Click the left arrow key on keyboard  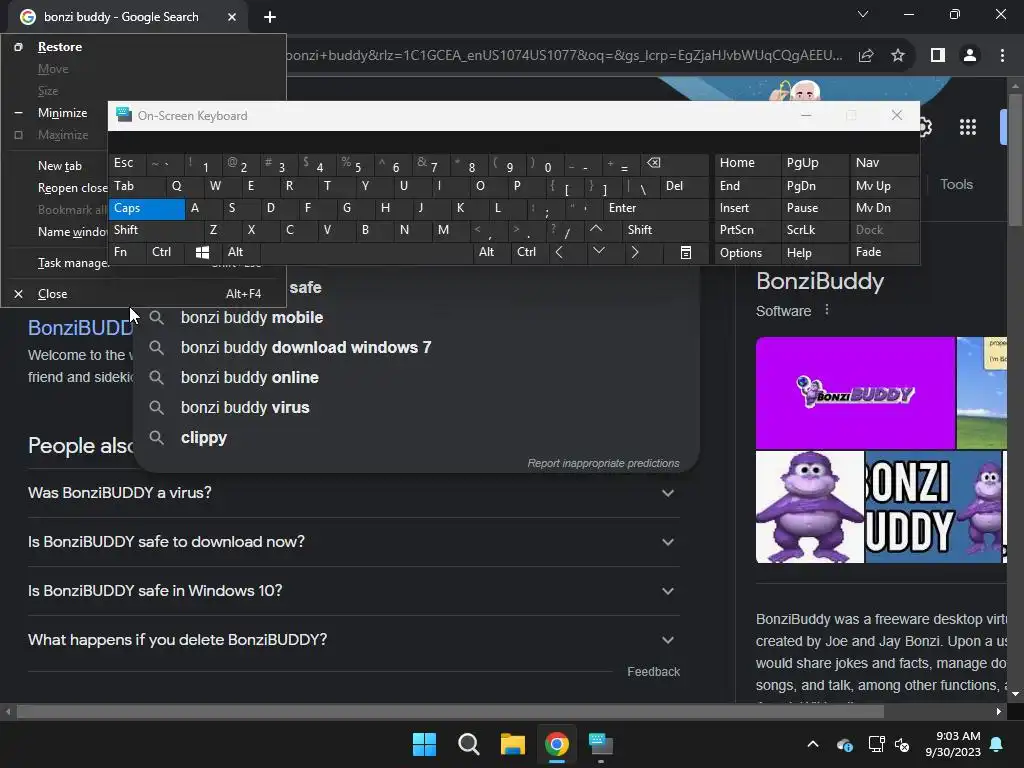tap(559, 252)
